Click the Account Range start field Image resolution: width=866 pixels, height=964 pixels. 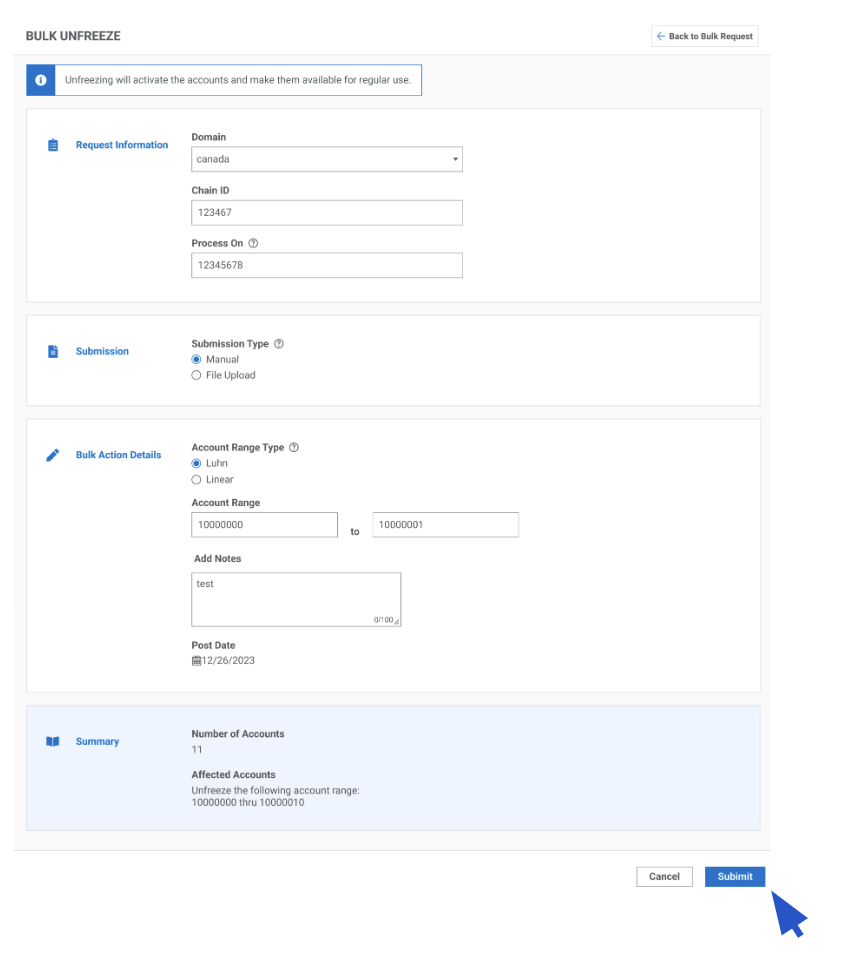click(x=264, y=525)
